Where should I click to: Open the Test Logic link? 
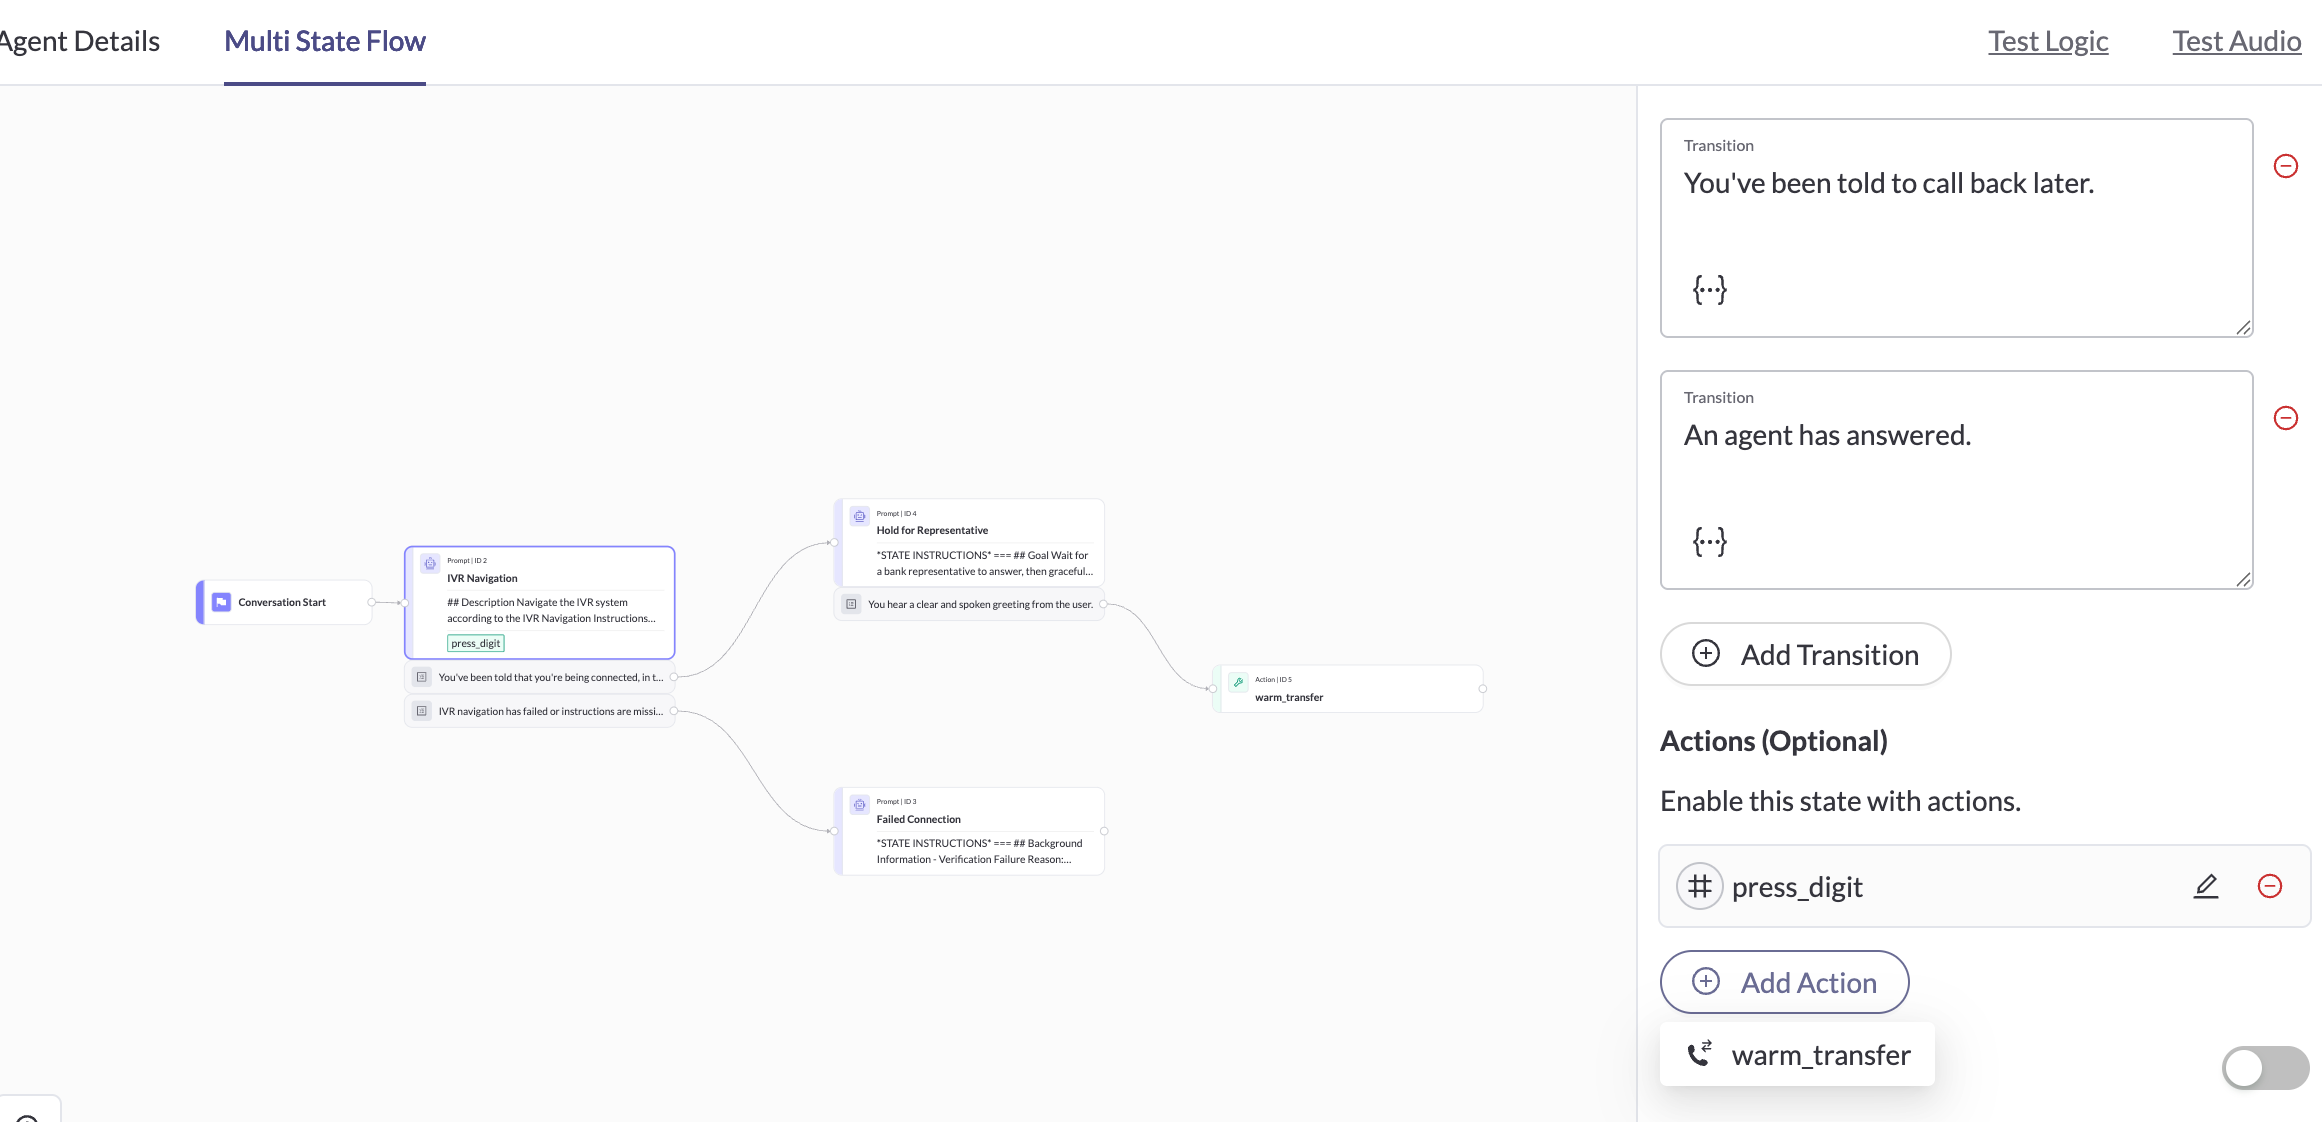click(2047, 41)
